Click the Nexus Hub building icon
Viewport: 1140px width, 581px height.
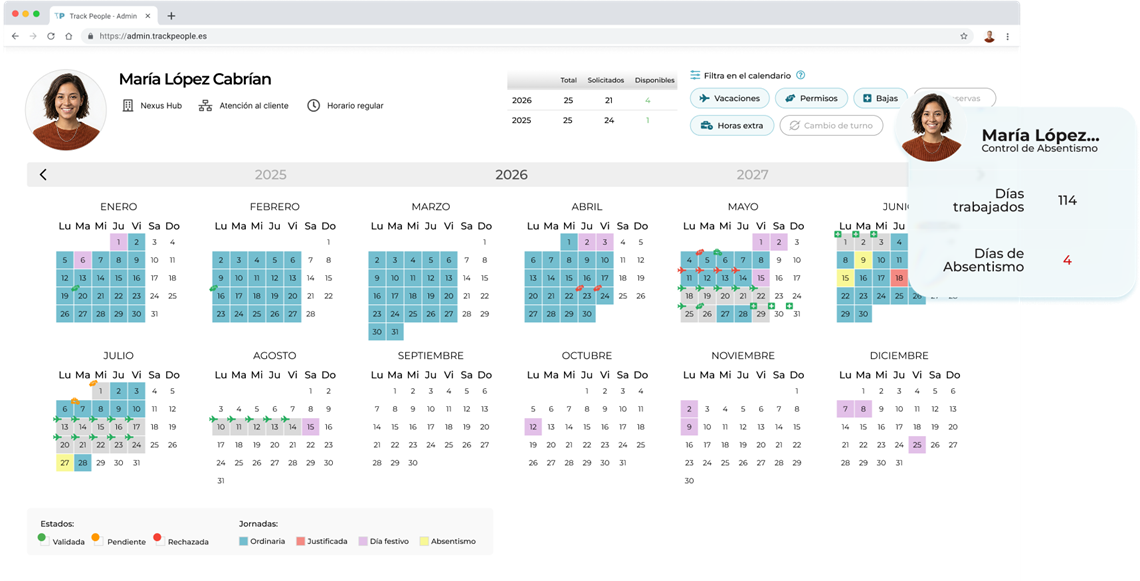point(128,105)
